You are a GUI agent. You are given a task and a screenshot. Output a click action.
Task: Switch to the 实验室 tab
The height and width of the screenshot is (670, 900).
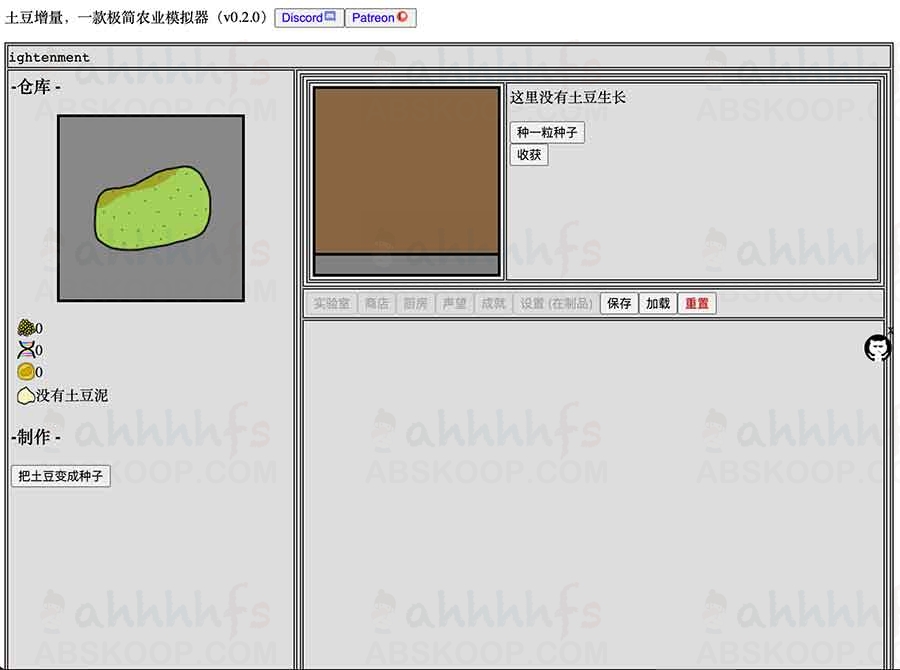coord(331,303)
